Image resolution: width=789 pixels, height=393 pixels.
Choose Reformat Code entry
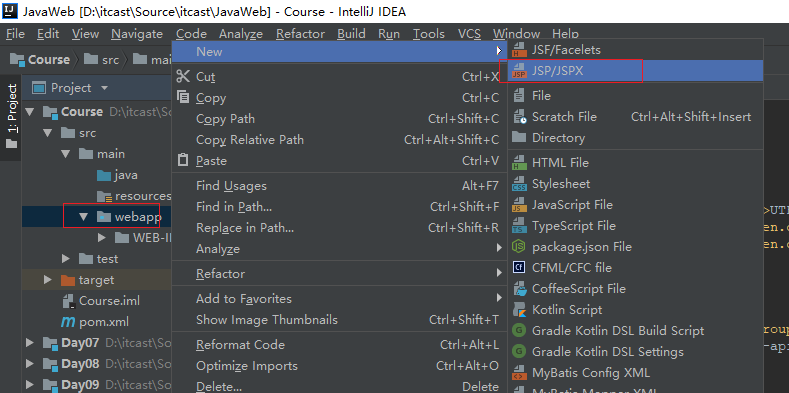[x=340, y=345]
